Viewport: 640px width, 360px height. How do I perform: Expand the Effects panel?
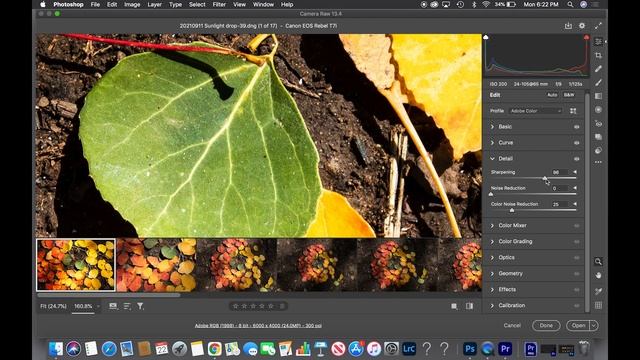click(492, 289)
